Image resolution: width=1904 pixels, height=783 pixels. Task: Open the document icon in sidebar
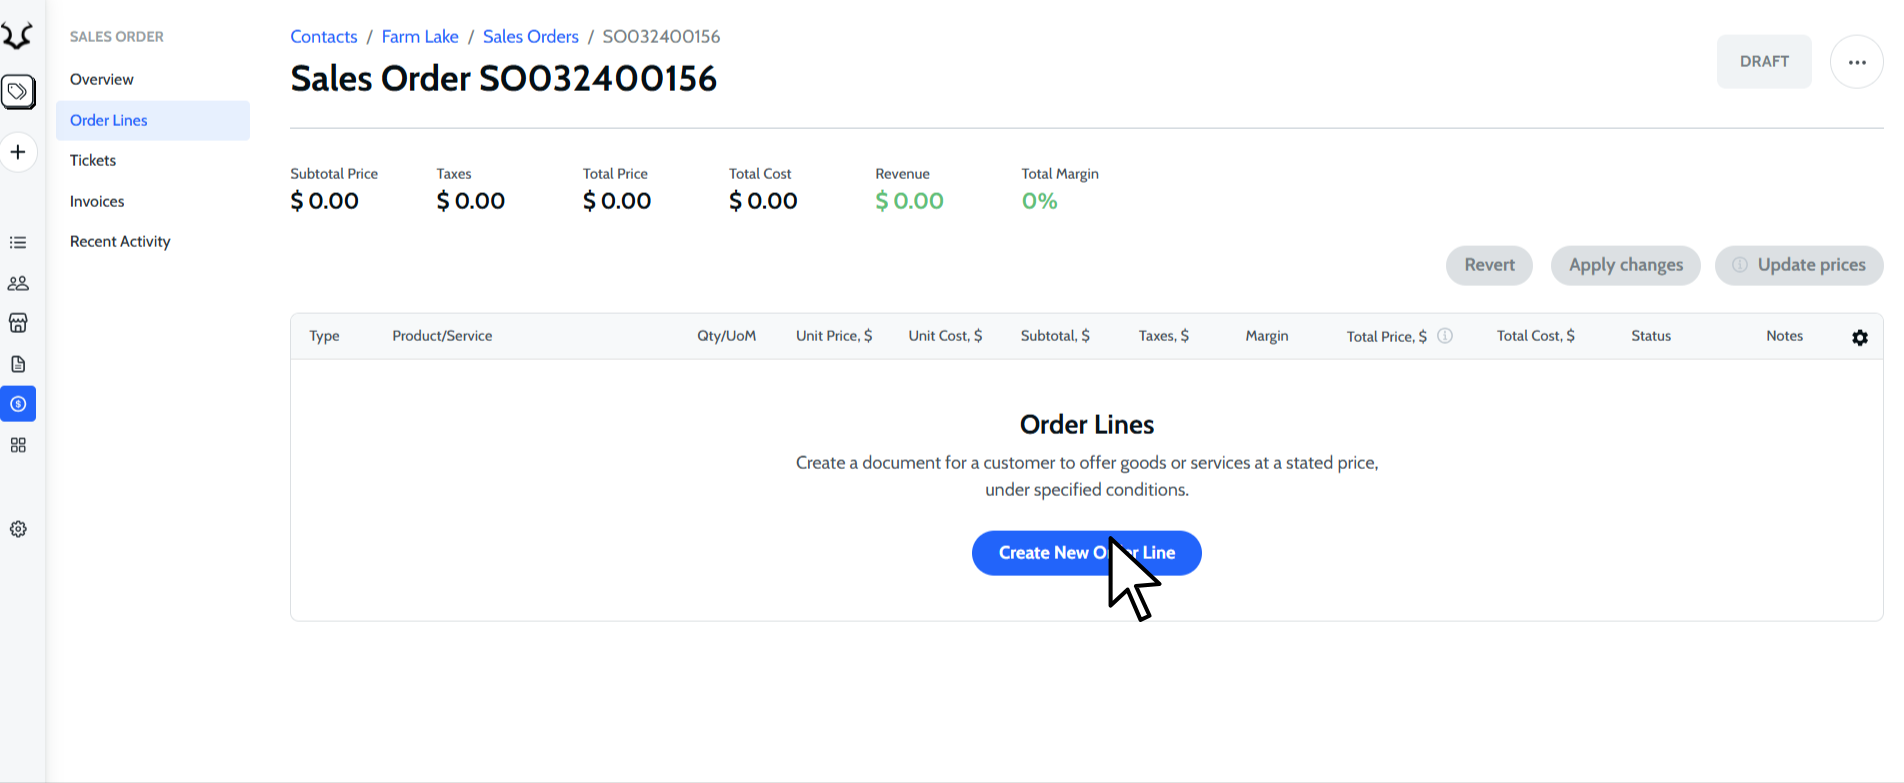pos(18,364)
